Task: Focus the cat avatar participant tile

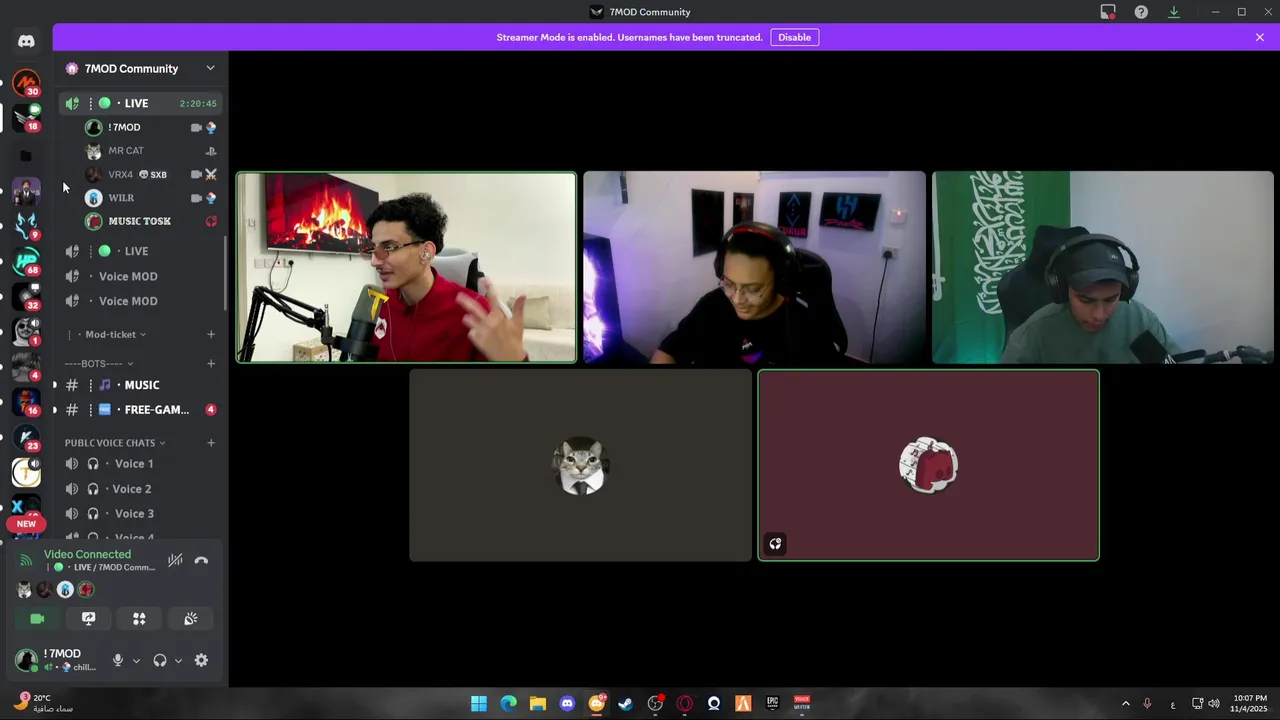Action: [580, 465]
